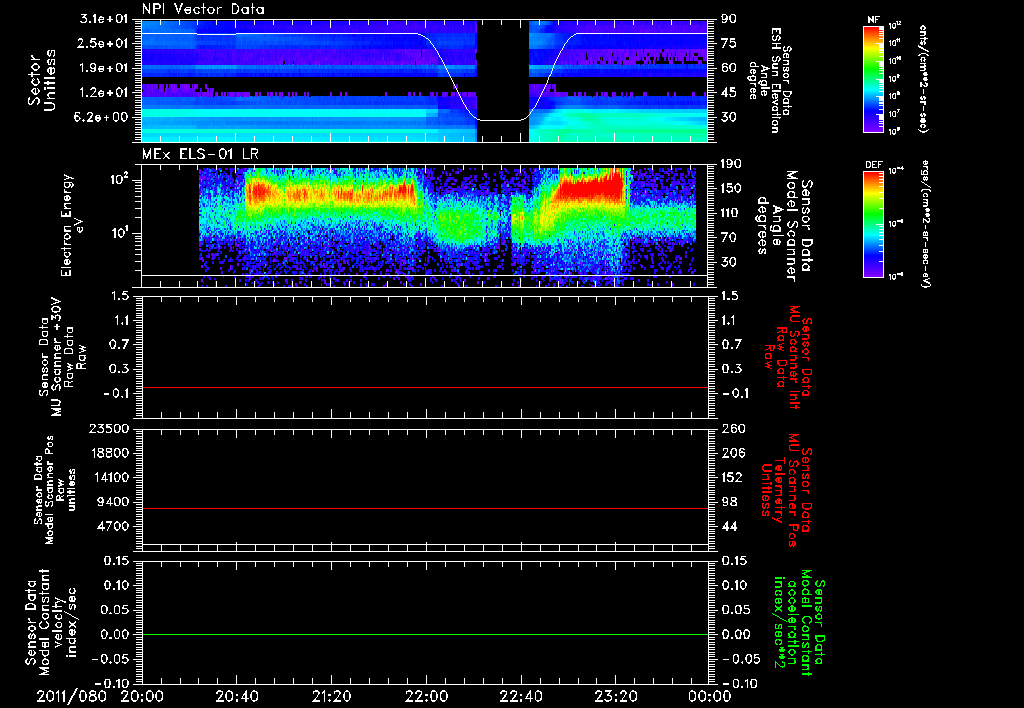Click the cnts/(cm**2-sr-sec) units label
This screenshot has width=1024, height=708.
923,79
